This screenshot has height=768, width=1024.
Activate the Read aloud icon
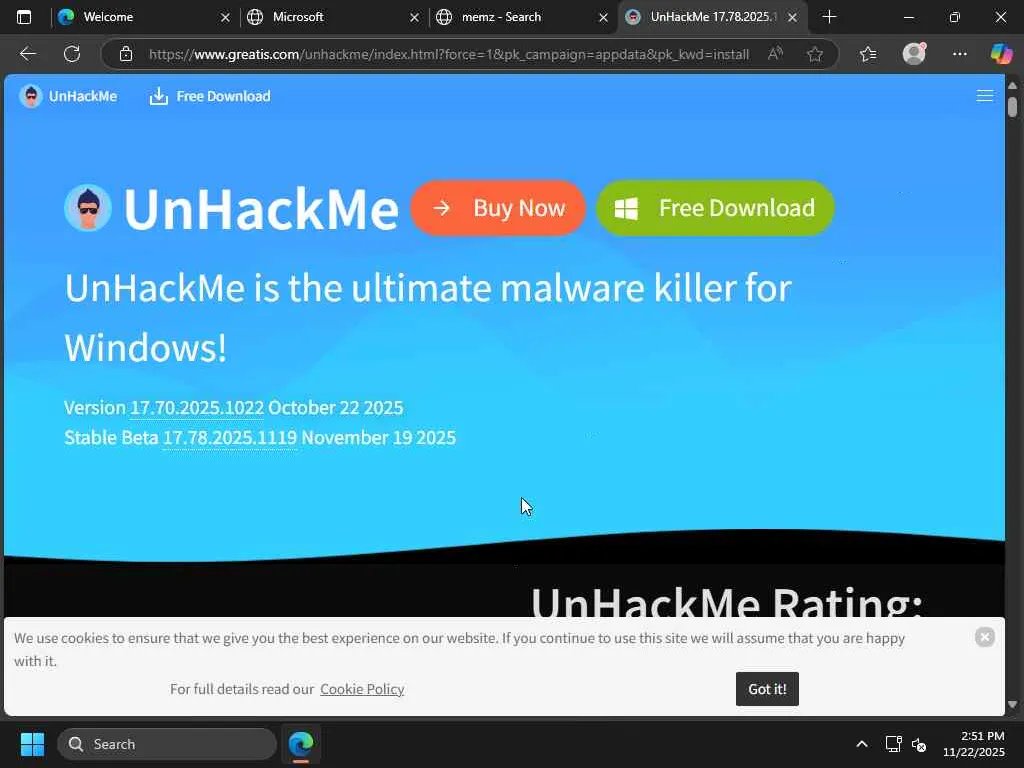coord(775,54)
